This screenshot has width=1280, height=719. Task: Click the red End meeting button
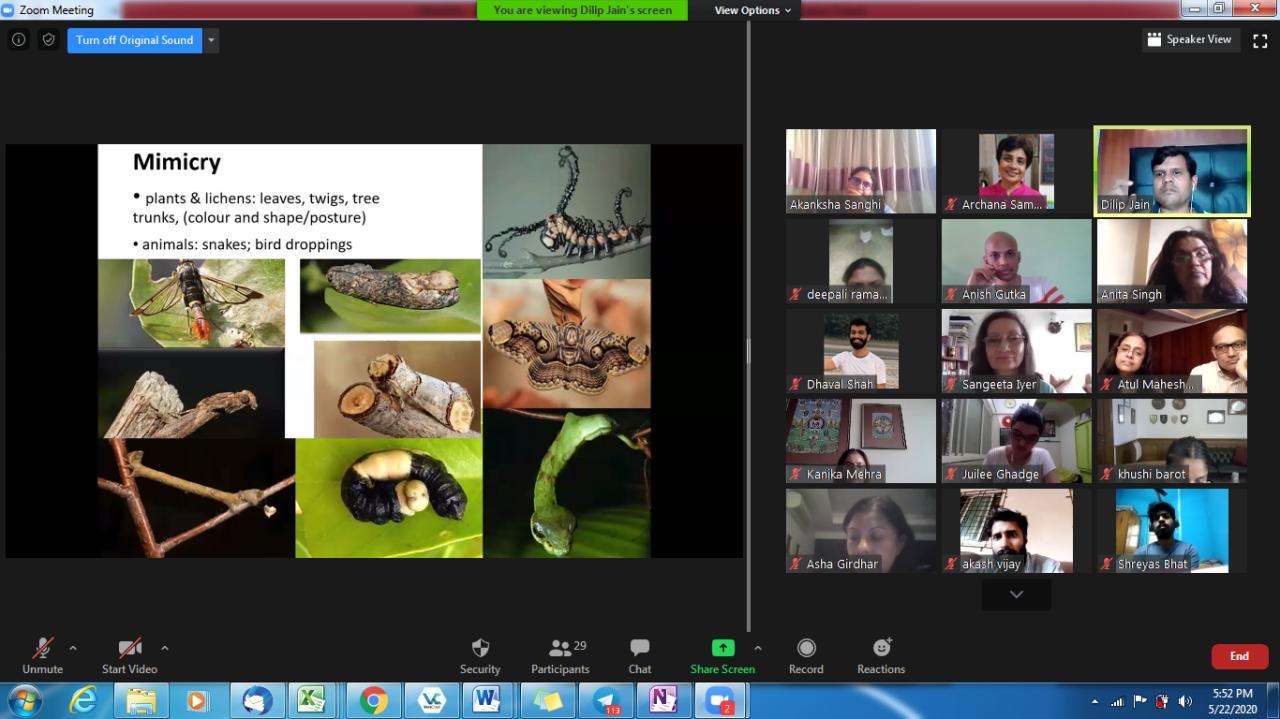pos(1239,656)
